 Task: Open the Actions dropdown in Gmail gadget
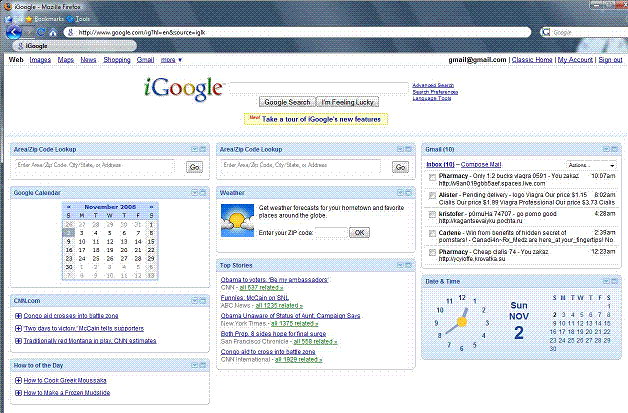click(x=591, y=165)
